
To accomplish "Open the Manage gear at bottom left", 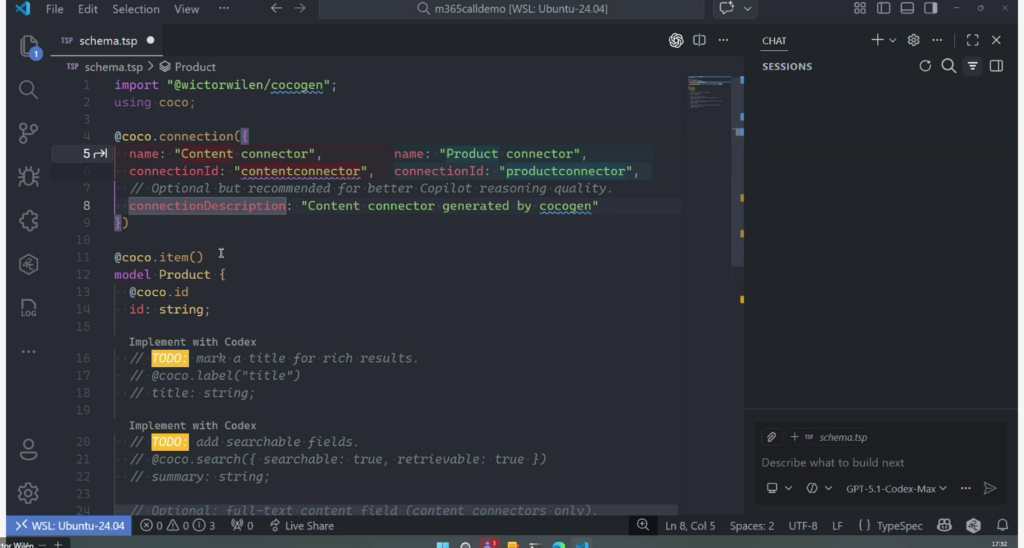I will pos(28,493).
